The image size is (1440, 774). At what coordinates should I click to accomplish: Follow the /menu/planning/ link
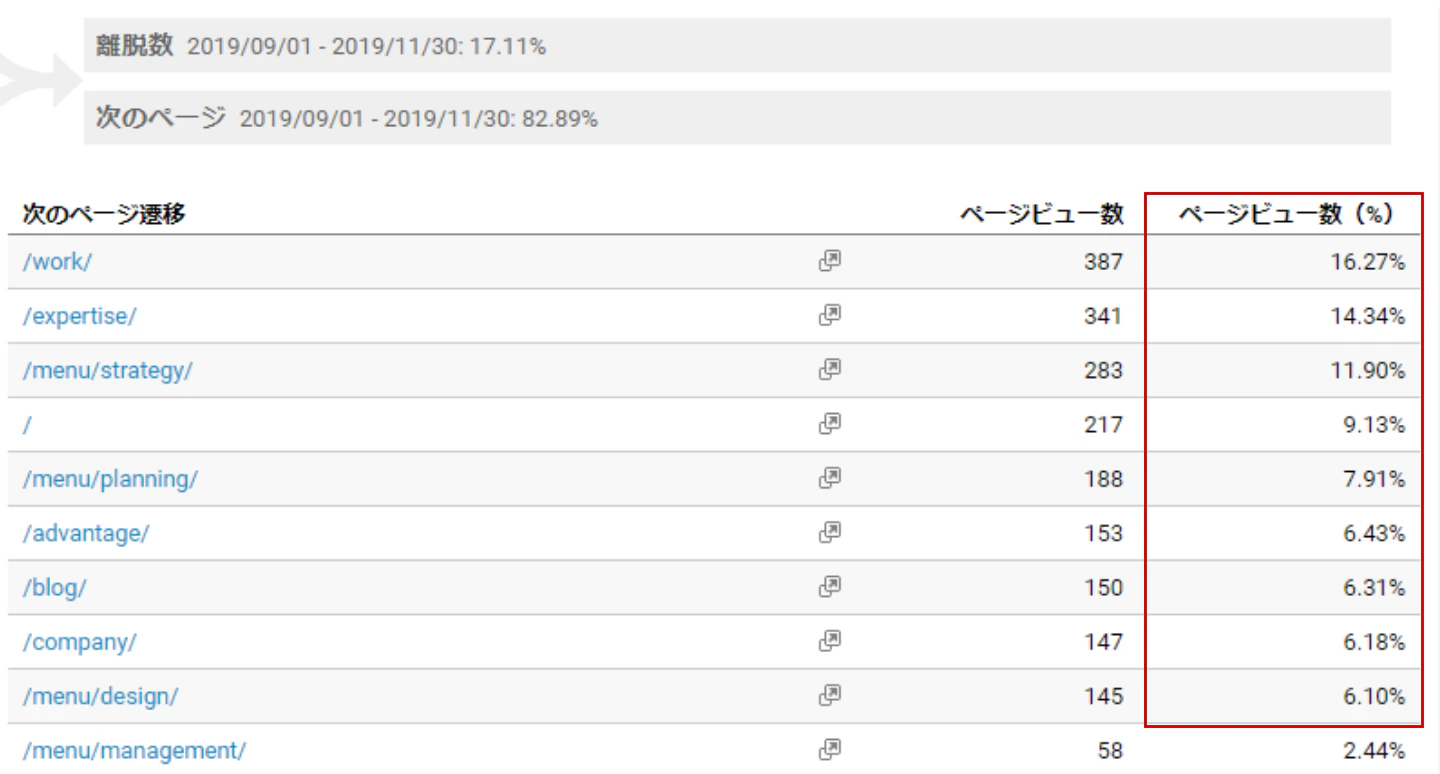click(110, 479)
